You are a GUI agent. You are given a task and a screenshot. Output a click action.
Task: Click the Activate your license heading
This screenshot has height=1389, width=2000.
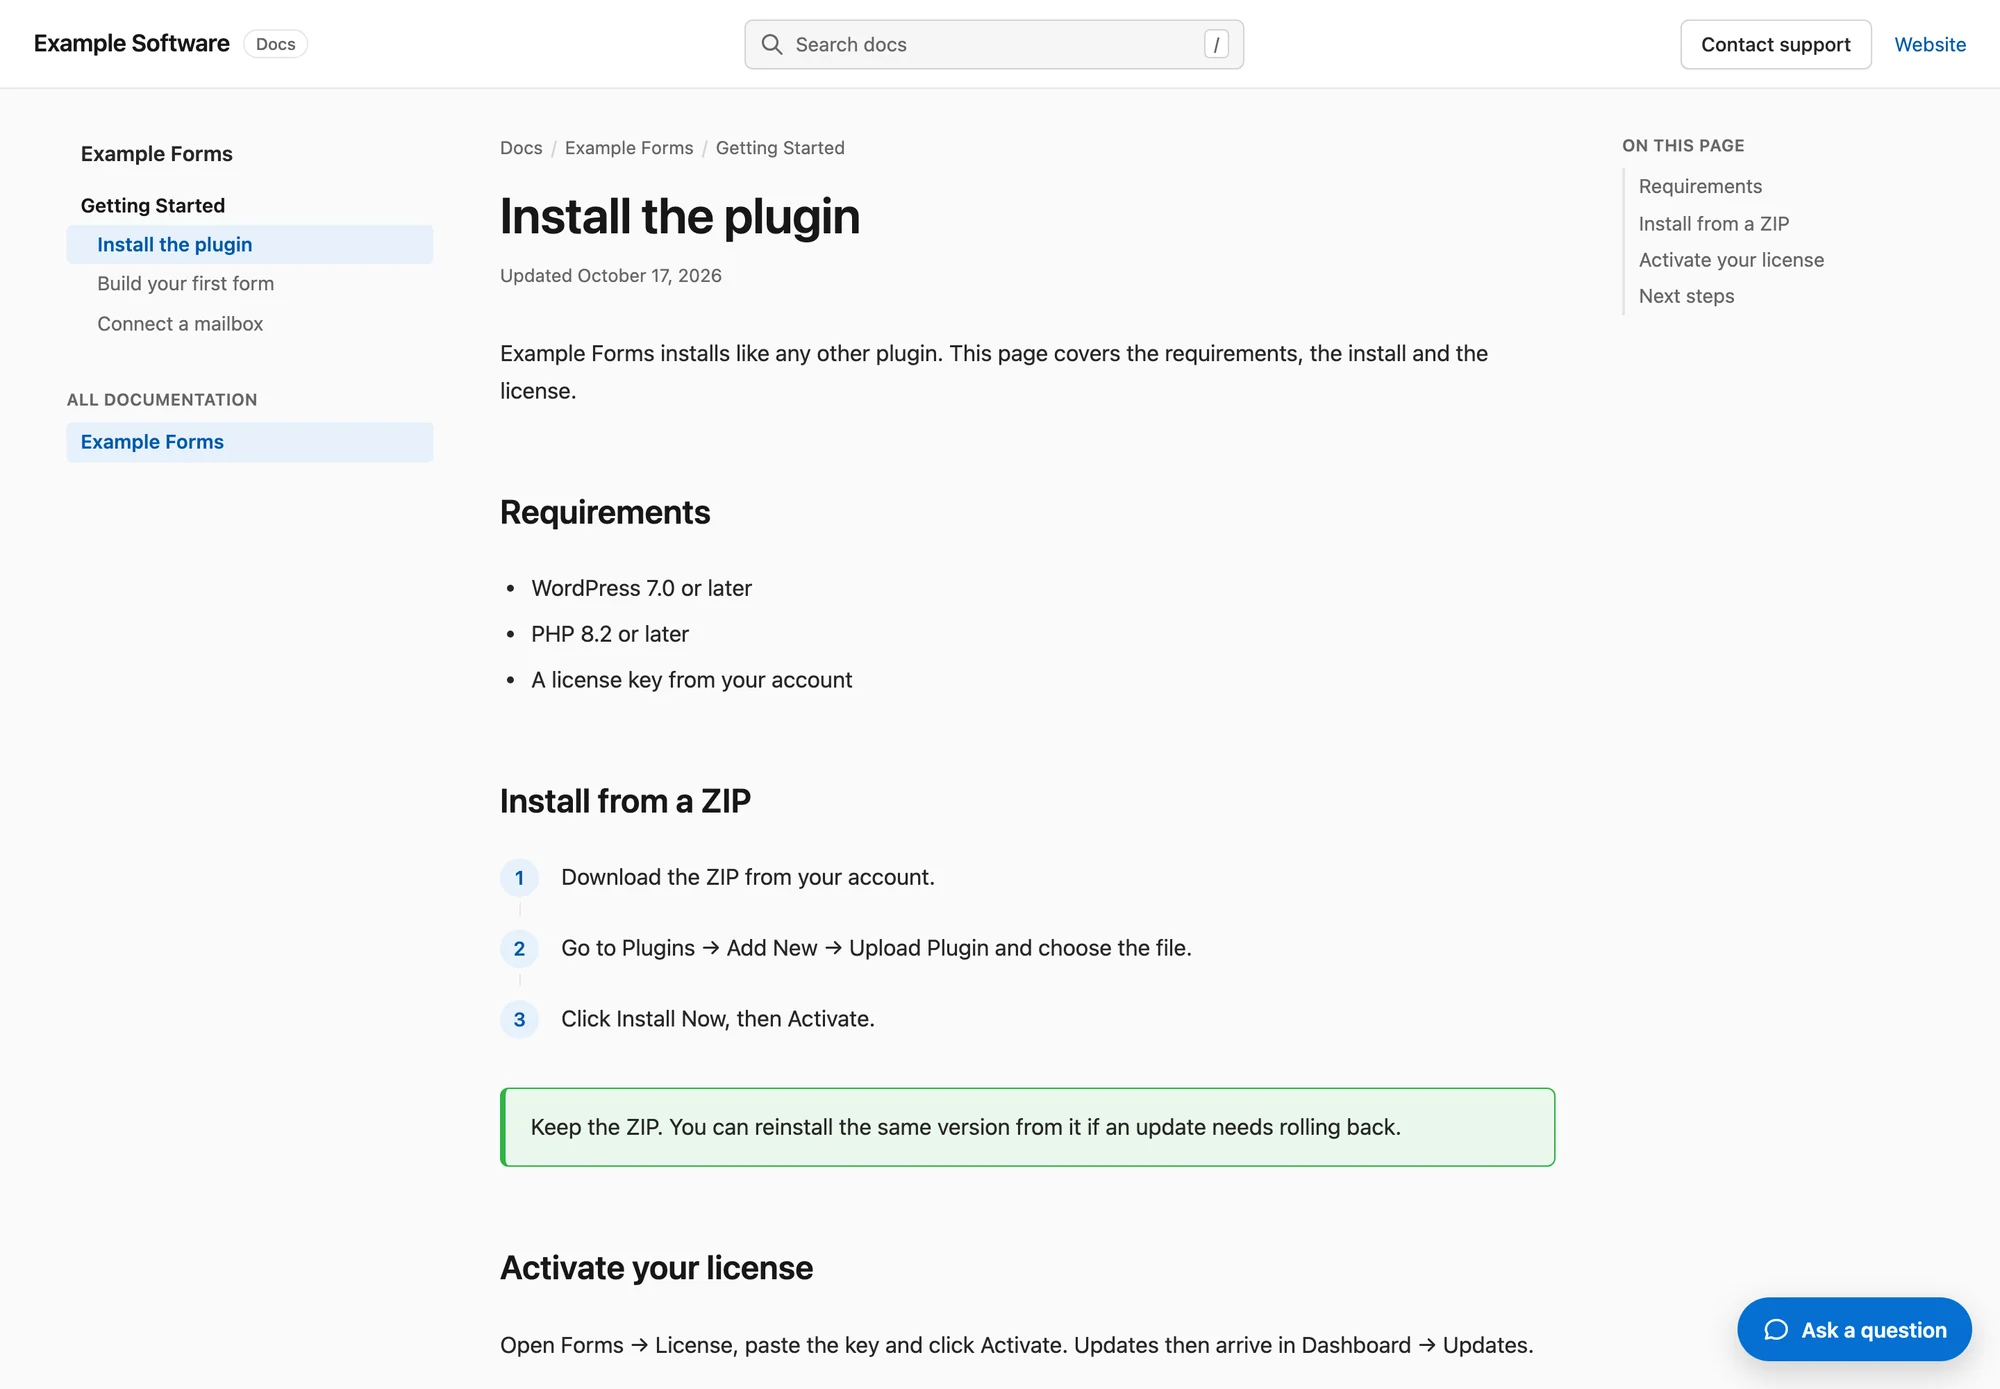(656, 1268)
